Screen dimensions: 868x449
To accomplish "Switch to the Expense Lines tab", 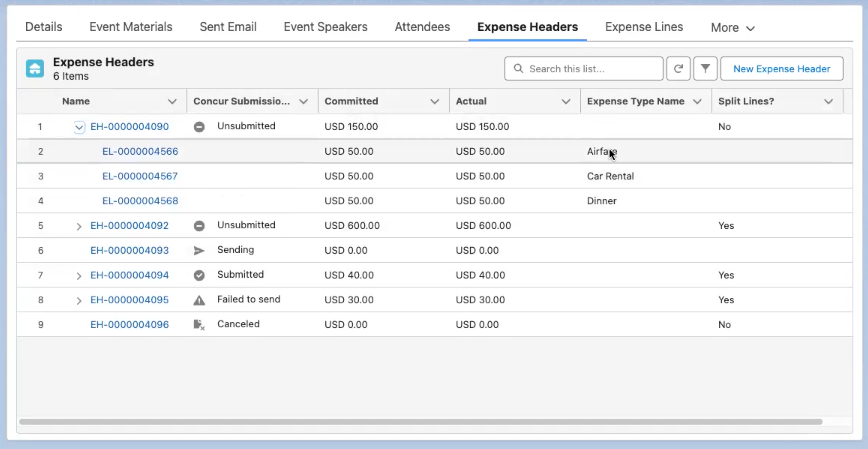I will coord(644,27).
